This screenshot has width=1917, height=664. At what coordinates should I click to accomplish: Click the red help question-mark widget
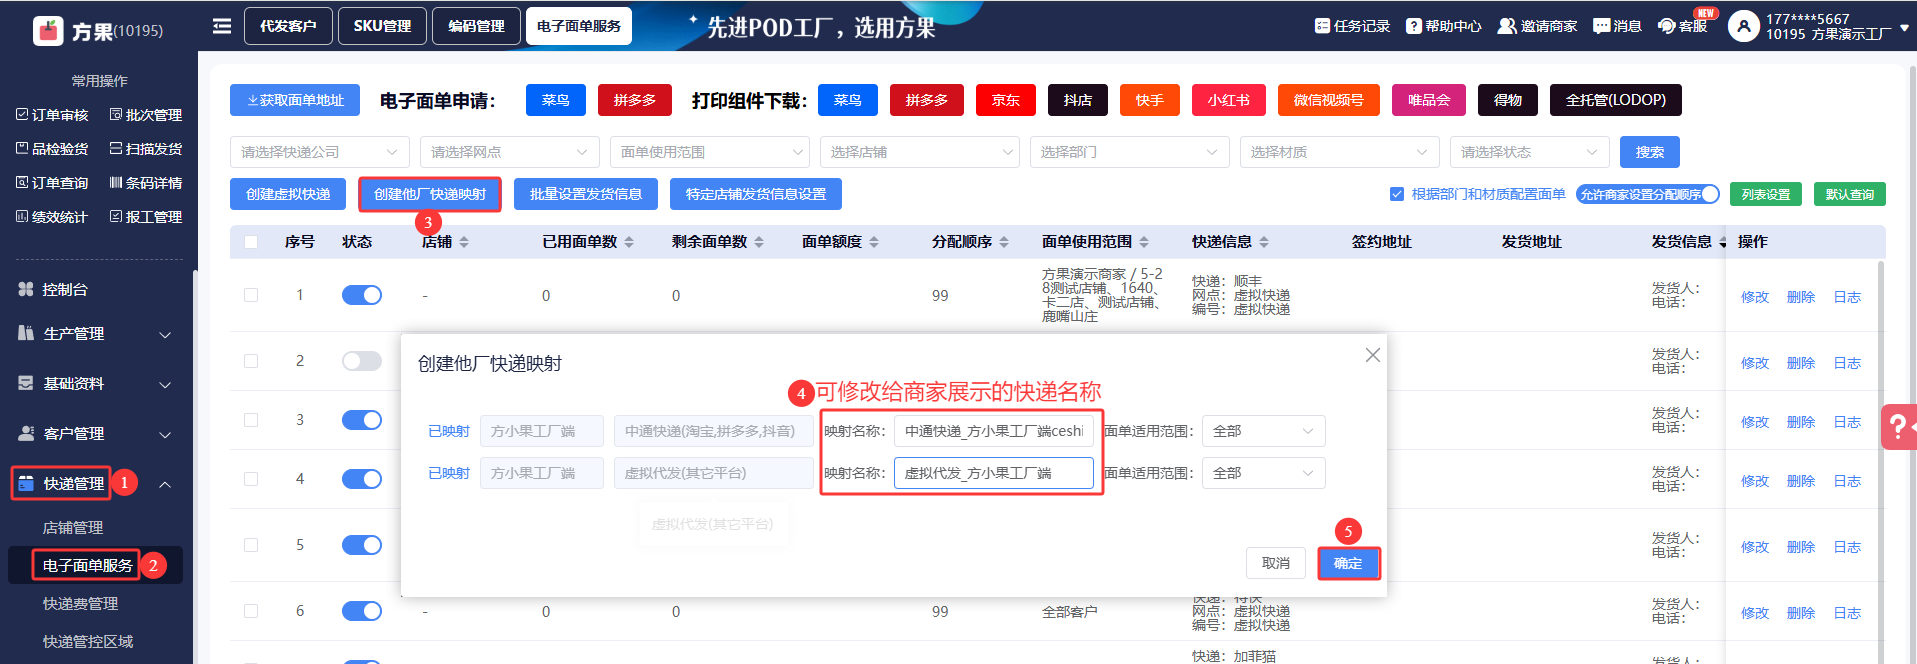(1897, 427)
